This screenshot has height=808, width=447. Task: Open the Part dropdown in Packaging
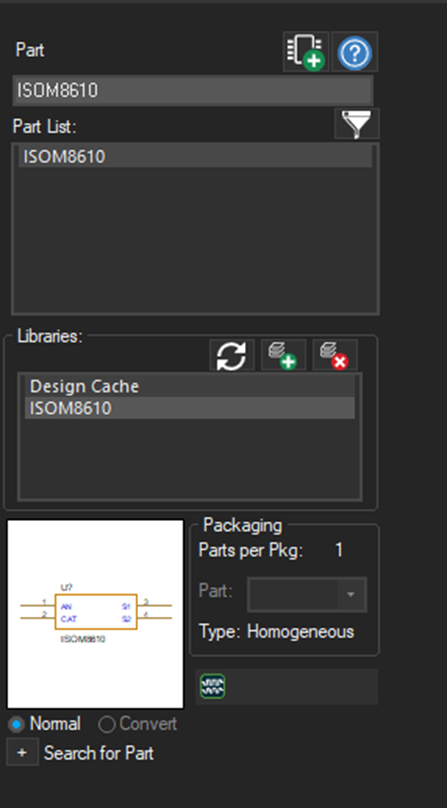307,595
